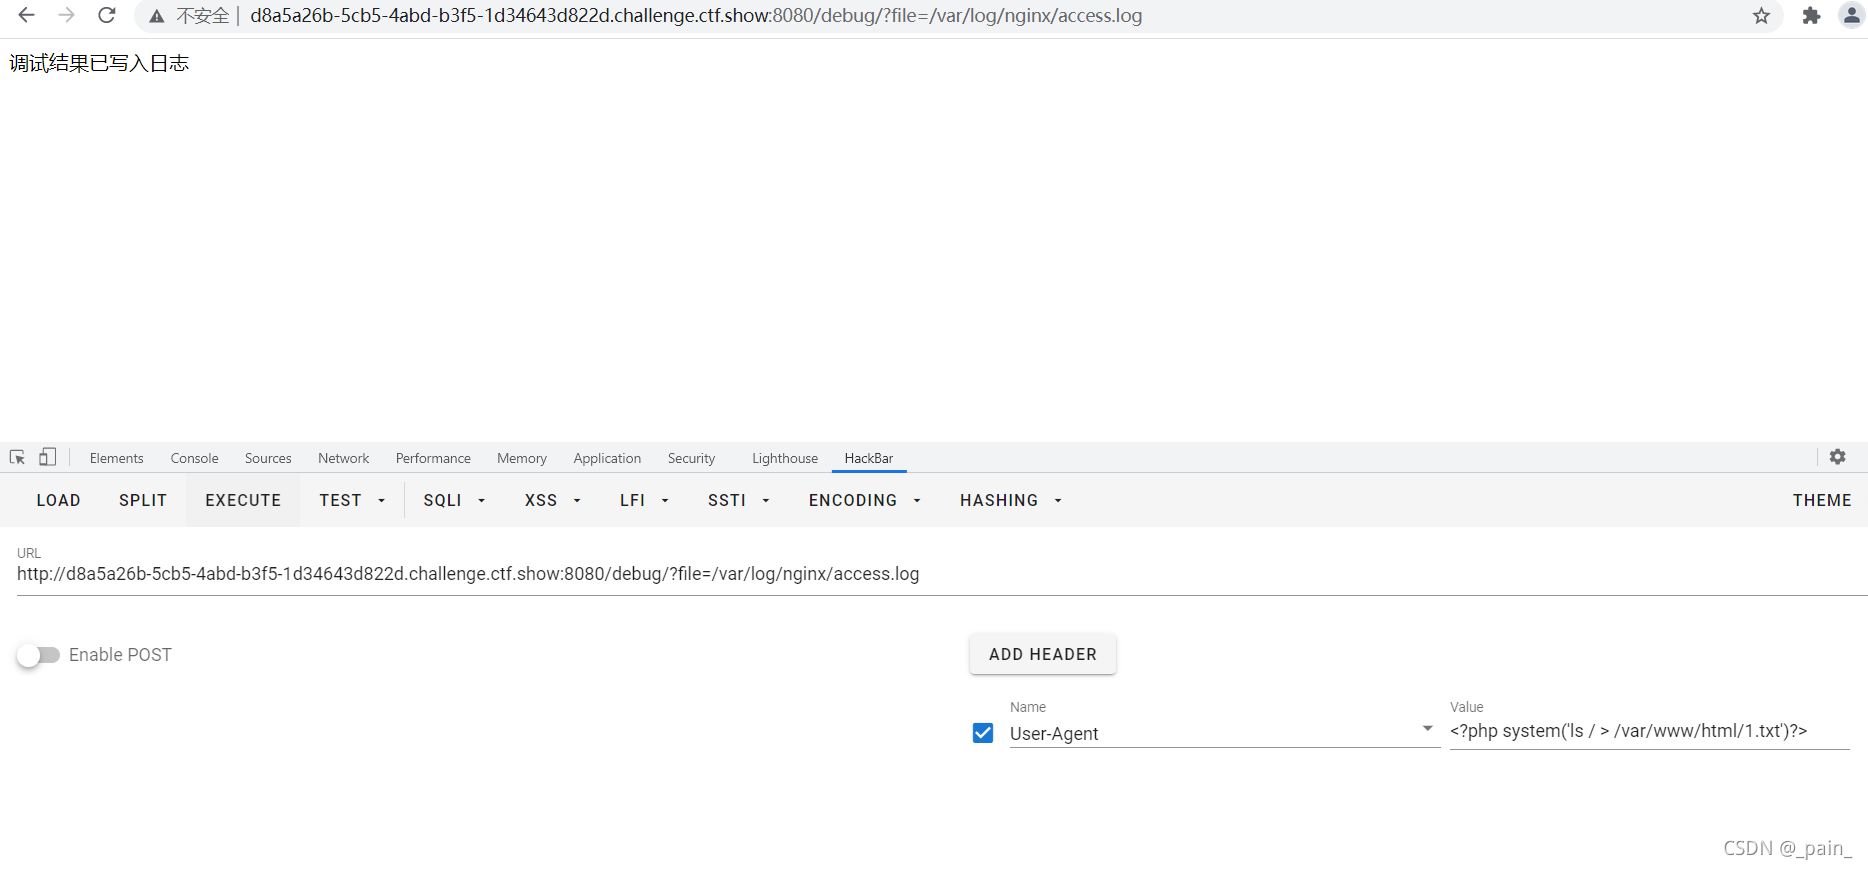Select the Memory tab
The height and width of the screenshot is (869, 1868).
522,458
